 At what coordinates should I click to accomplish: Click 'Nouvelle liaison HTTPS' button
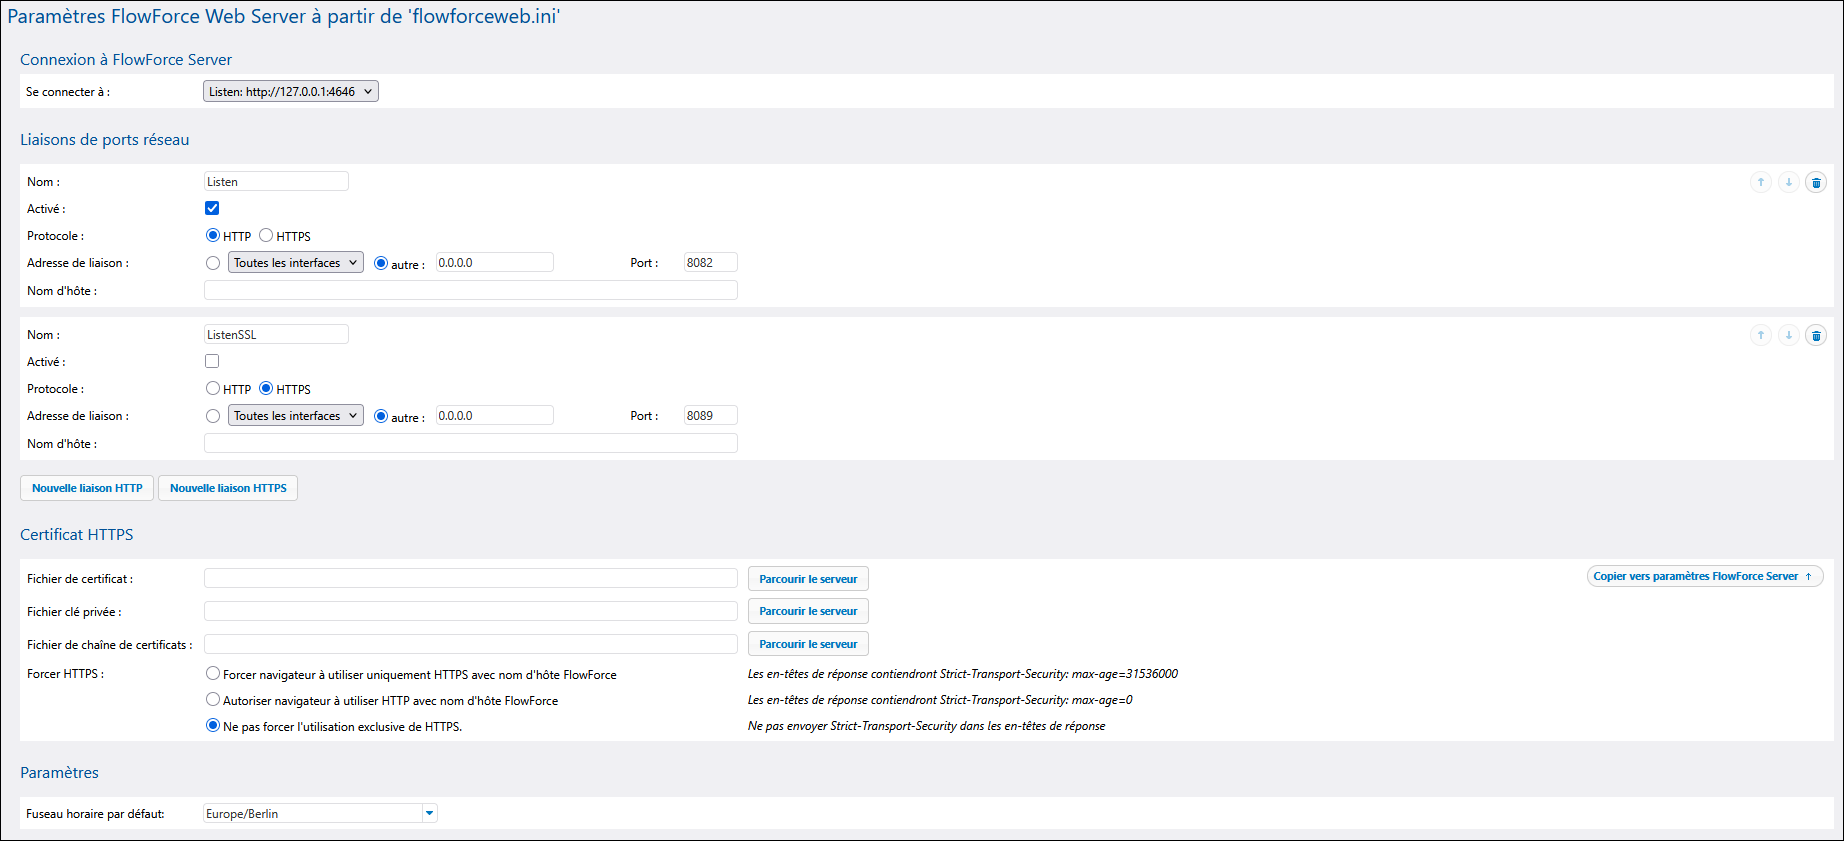click(228, 488)
